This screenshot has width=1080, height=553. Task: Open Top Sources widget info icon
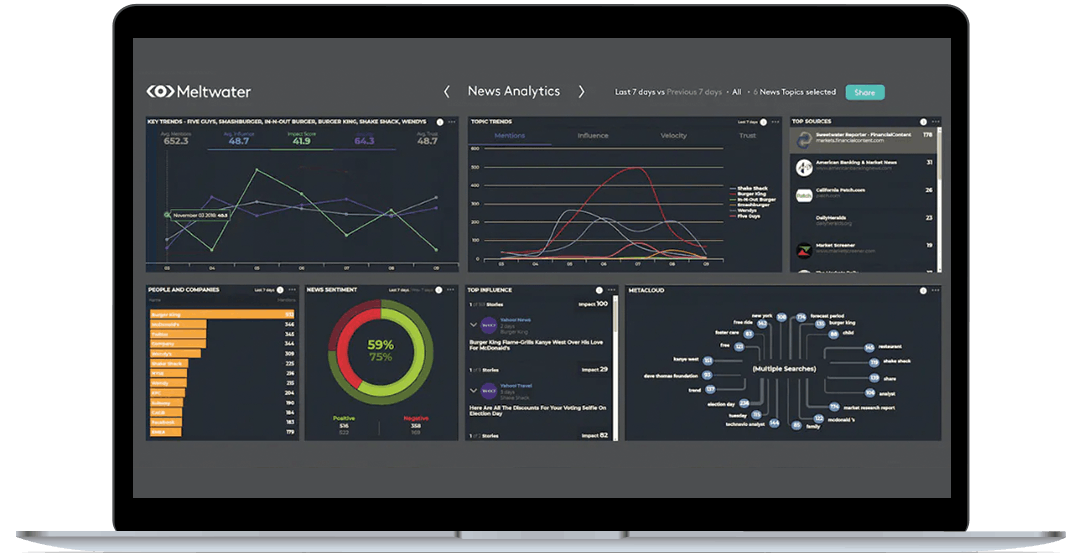[923, 122]
